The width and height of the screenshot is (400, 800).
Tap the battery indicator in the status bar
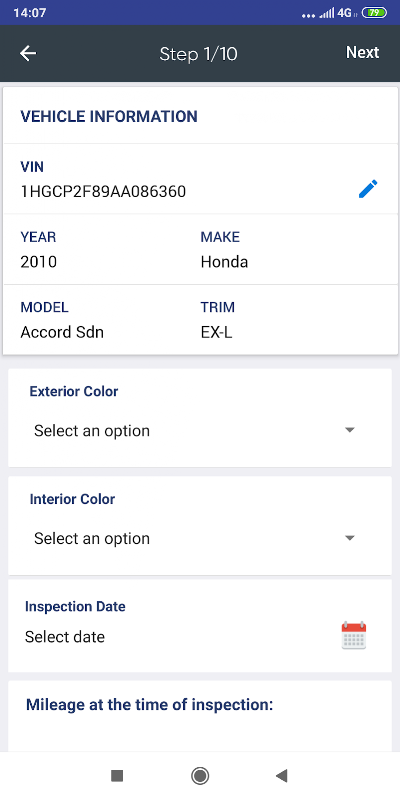coord(374,13)
